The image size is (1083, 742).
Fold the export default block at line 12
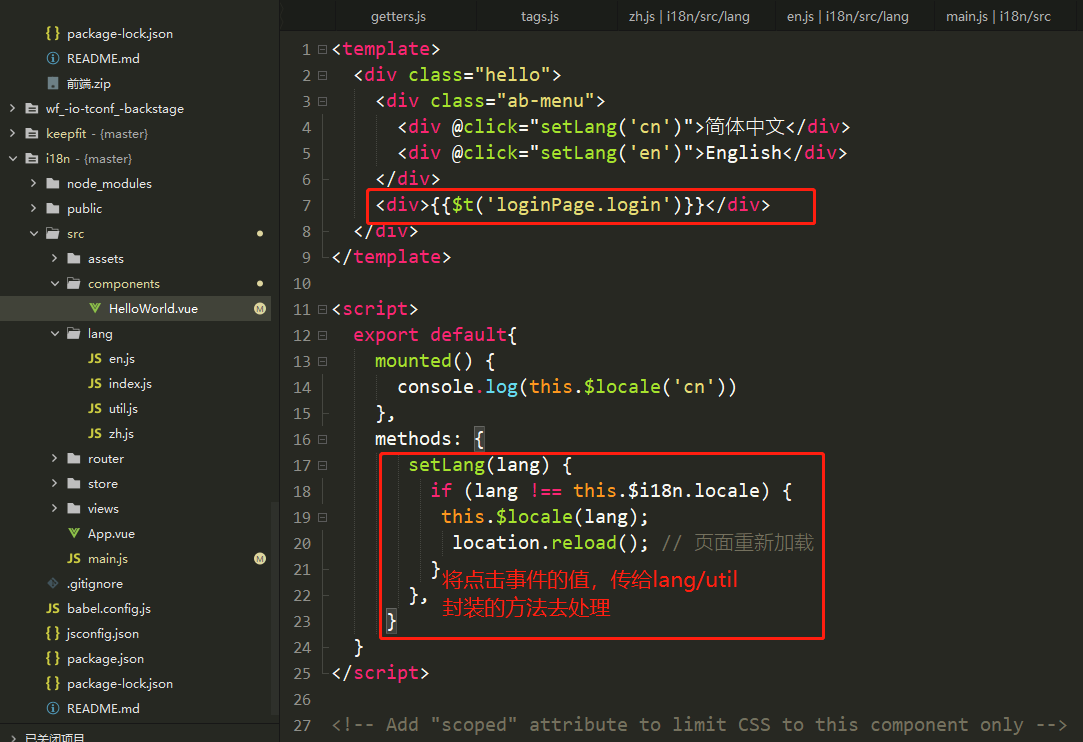[x=322, y=335]
